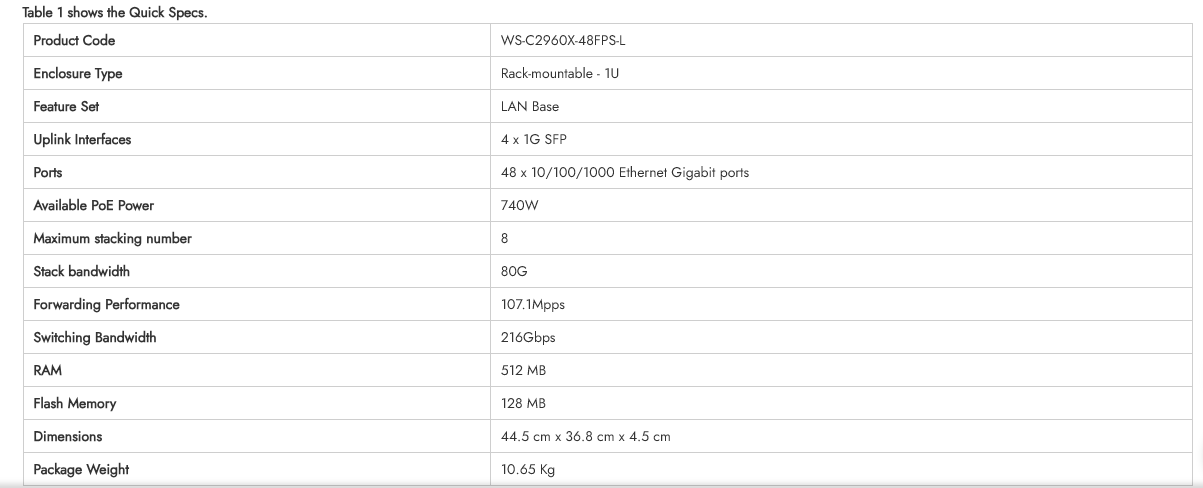Click the Feature Set label
The height and width of the screenshot is (488, 1203).
click(66, 107)
